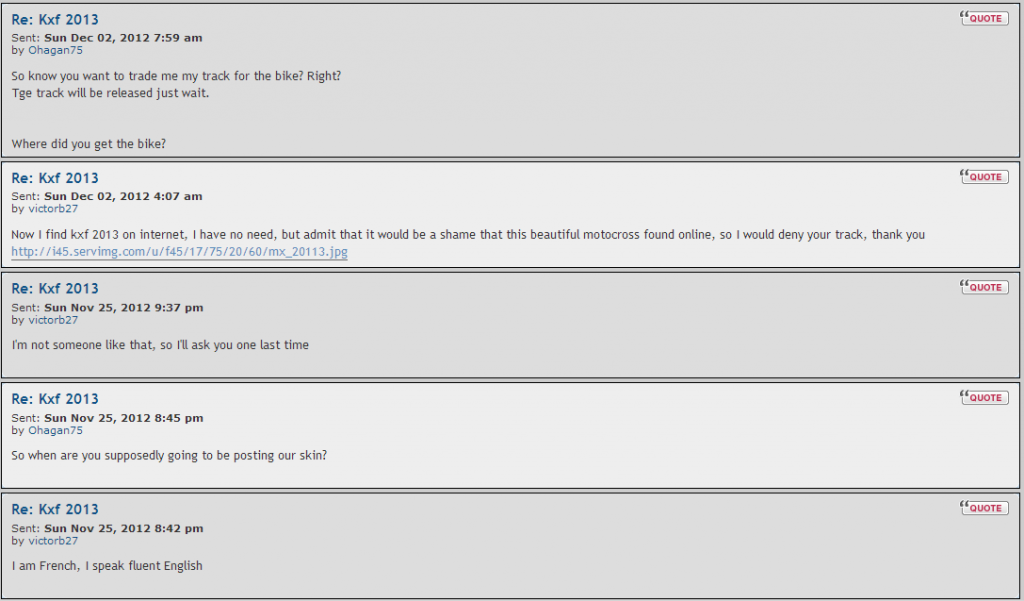The image size is (1024, 601).
Task: View victorb27 profile in 4:07 am message
Action: click(53, 209)
